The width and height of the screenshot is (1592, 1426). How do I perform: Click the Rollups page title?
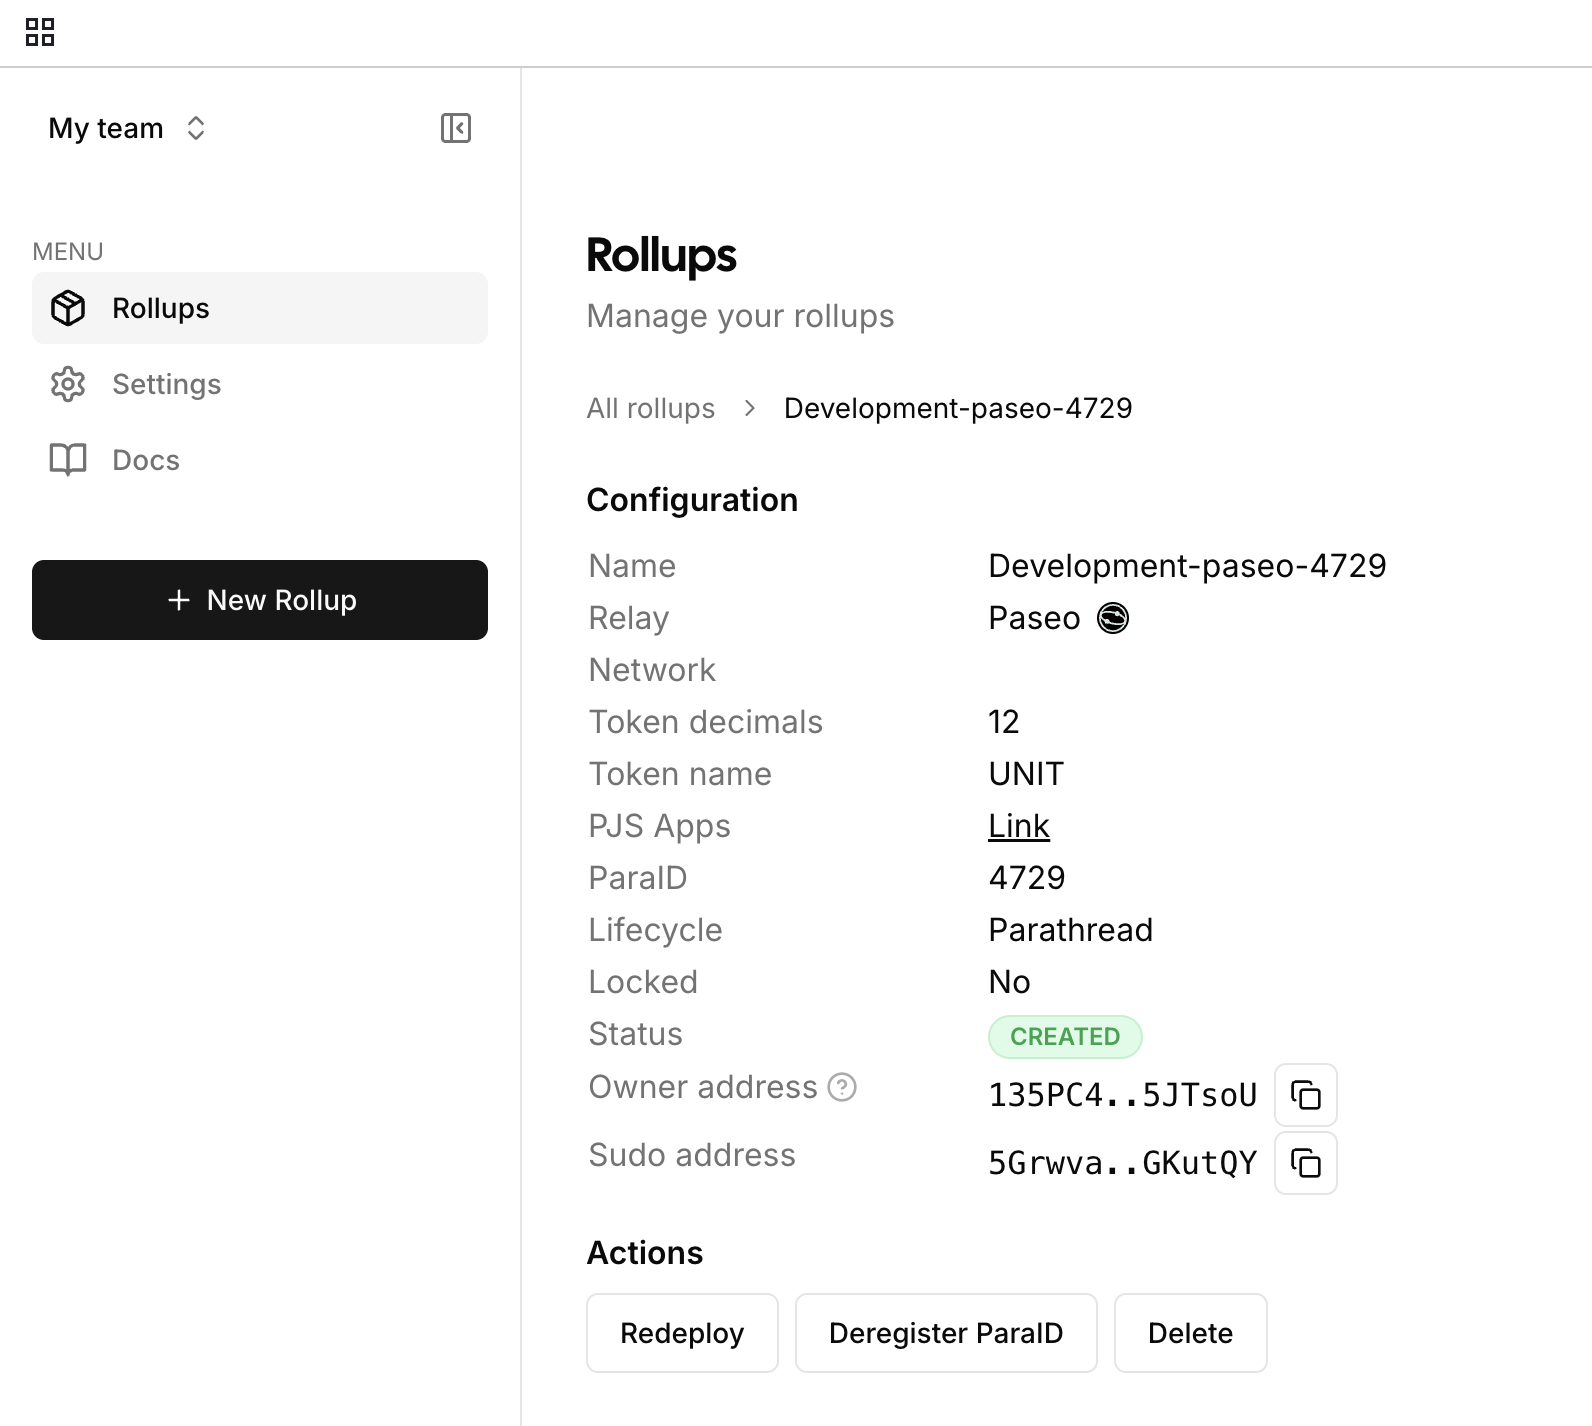click(x=661, y=255)
